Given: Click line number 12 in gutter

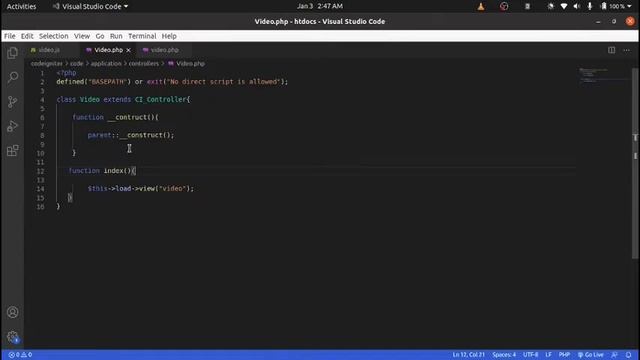Looking at the screenshot, I should (40, 171).
